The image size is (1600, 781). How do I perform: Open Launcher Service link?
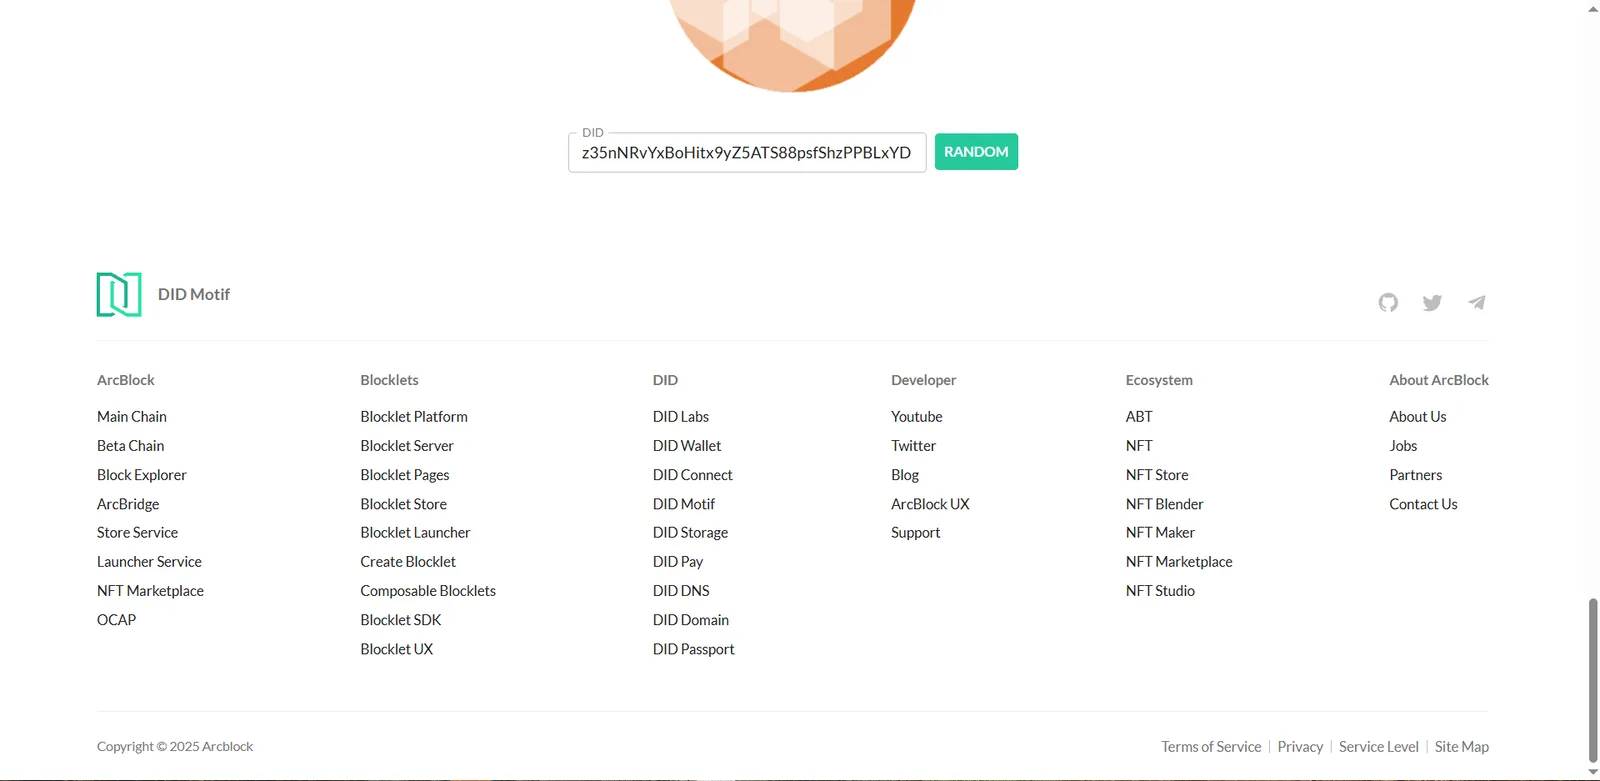point(149,562)
